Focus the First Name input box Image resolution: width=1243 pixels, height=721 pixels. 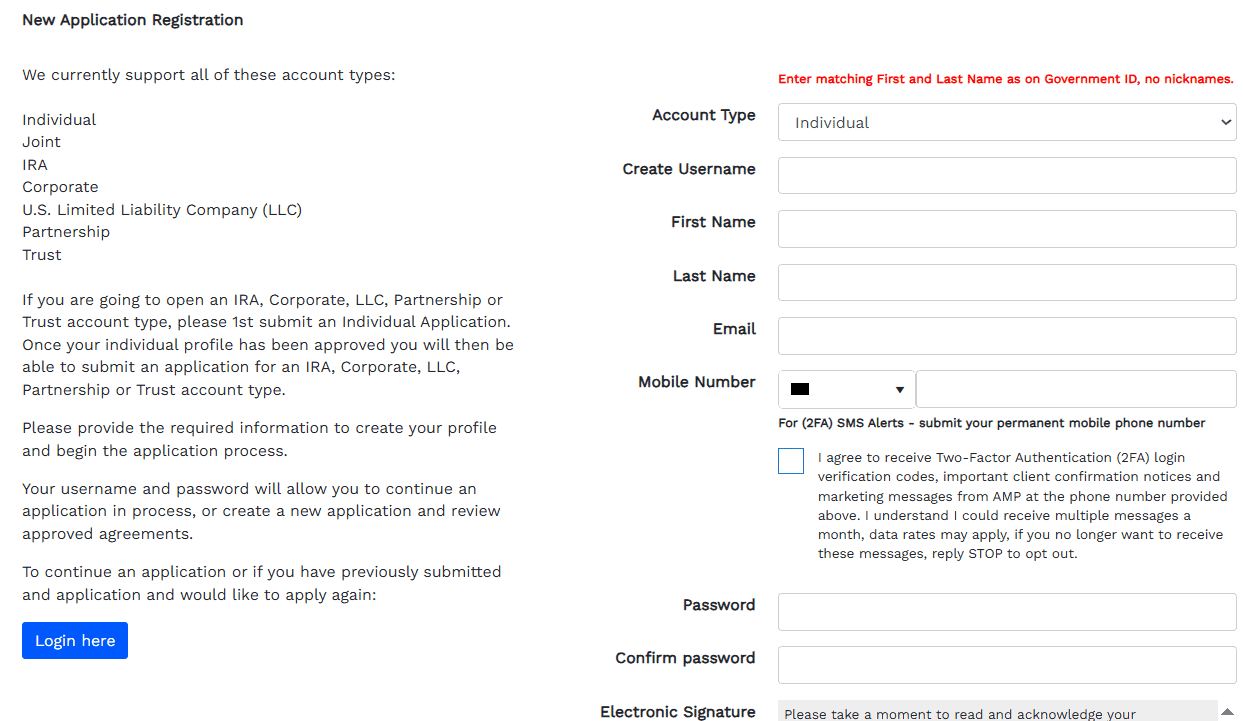tap(1007, 229)
